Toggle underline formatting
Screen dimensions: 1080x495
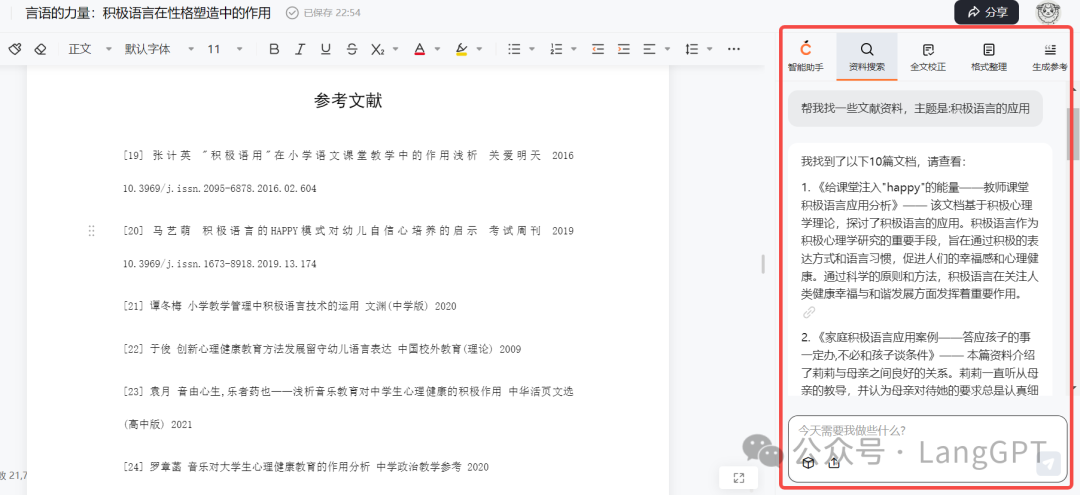326,49
